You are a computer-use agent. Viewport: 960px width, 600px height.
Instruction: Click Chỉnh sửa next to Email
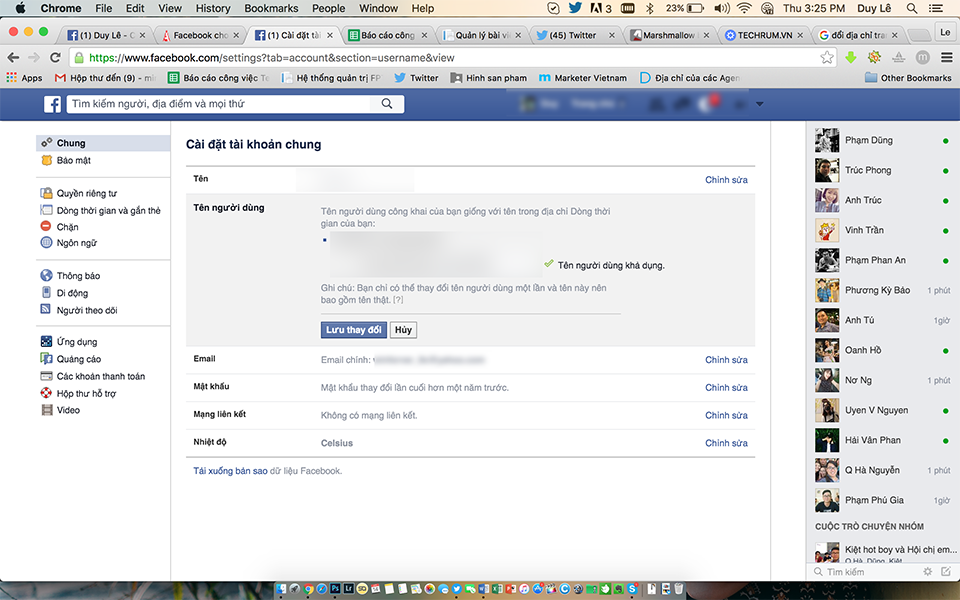coord(726,359)
